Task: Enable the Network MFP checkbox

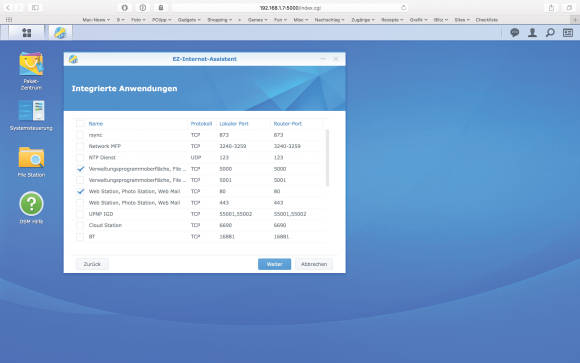Action: 80,146
